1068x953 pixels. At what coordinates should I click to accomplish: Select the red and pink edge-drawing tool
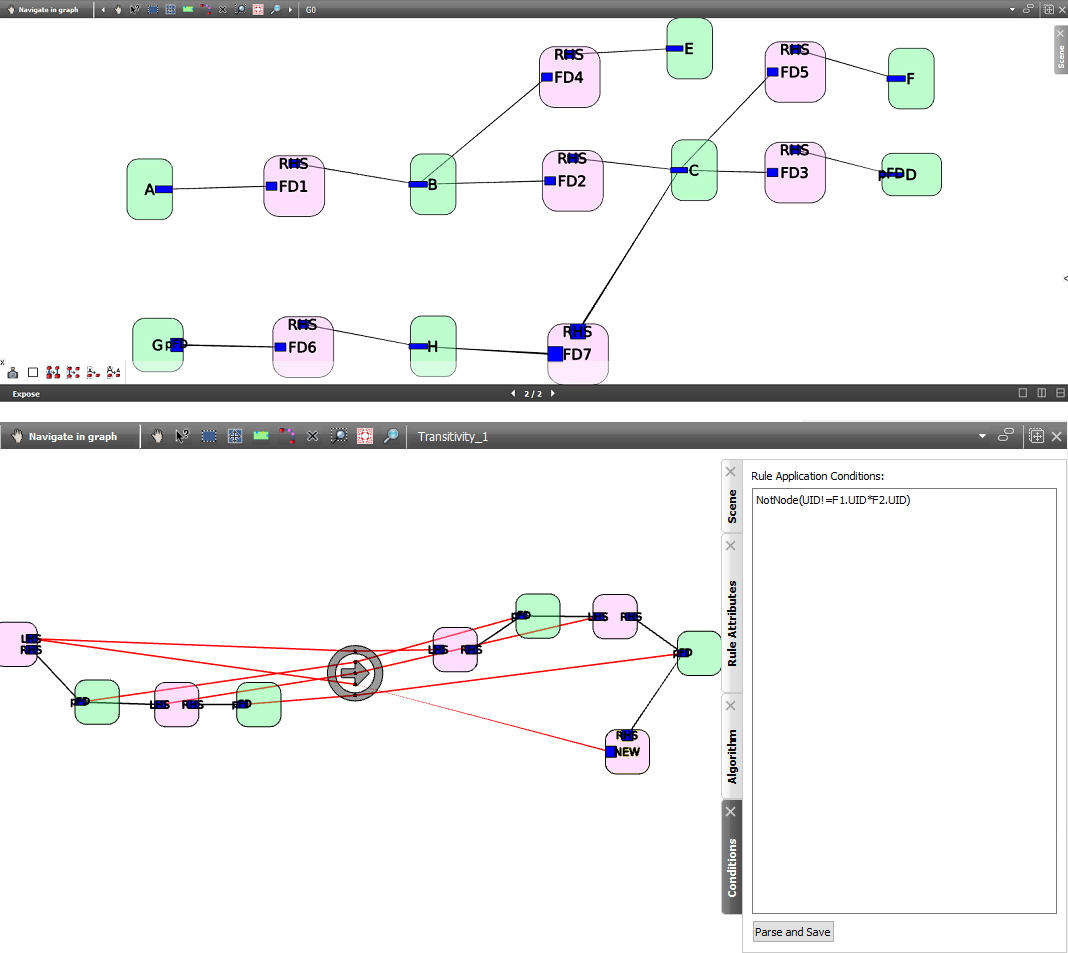287,437
